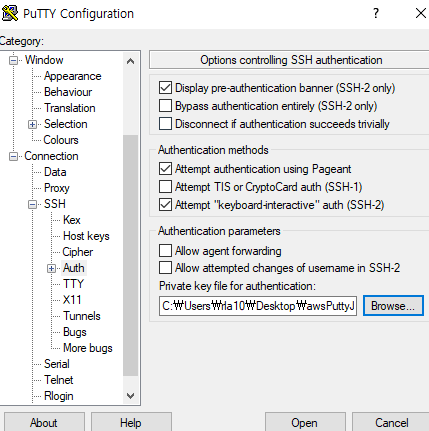Collapse the Window tree node

[x=13, y=60]
